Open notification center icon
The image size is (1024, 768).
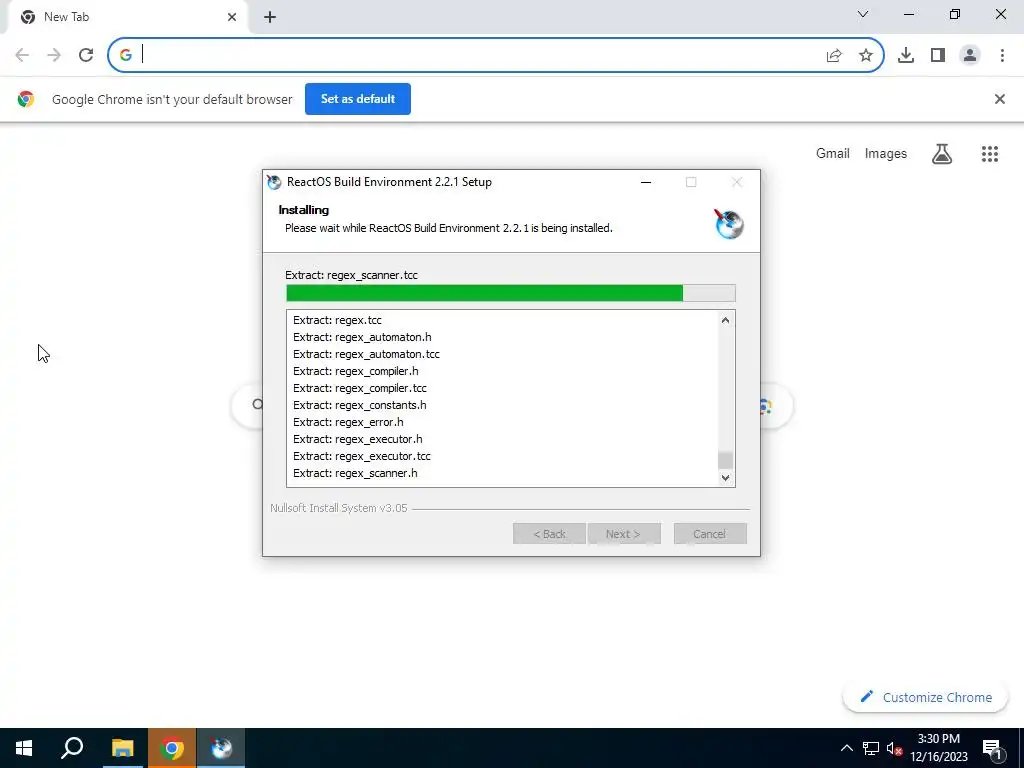pyautogui.click(x=991, y=748)
